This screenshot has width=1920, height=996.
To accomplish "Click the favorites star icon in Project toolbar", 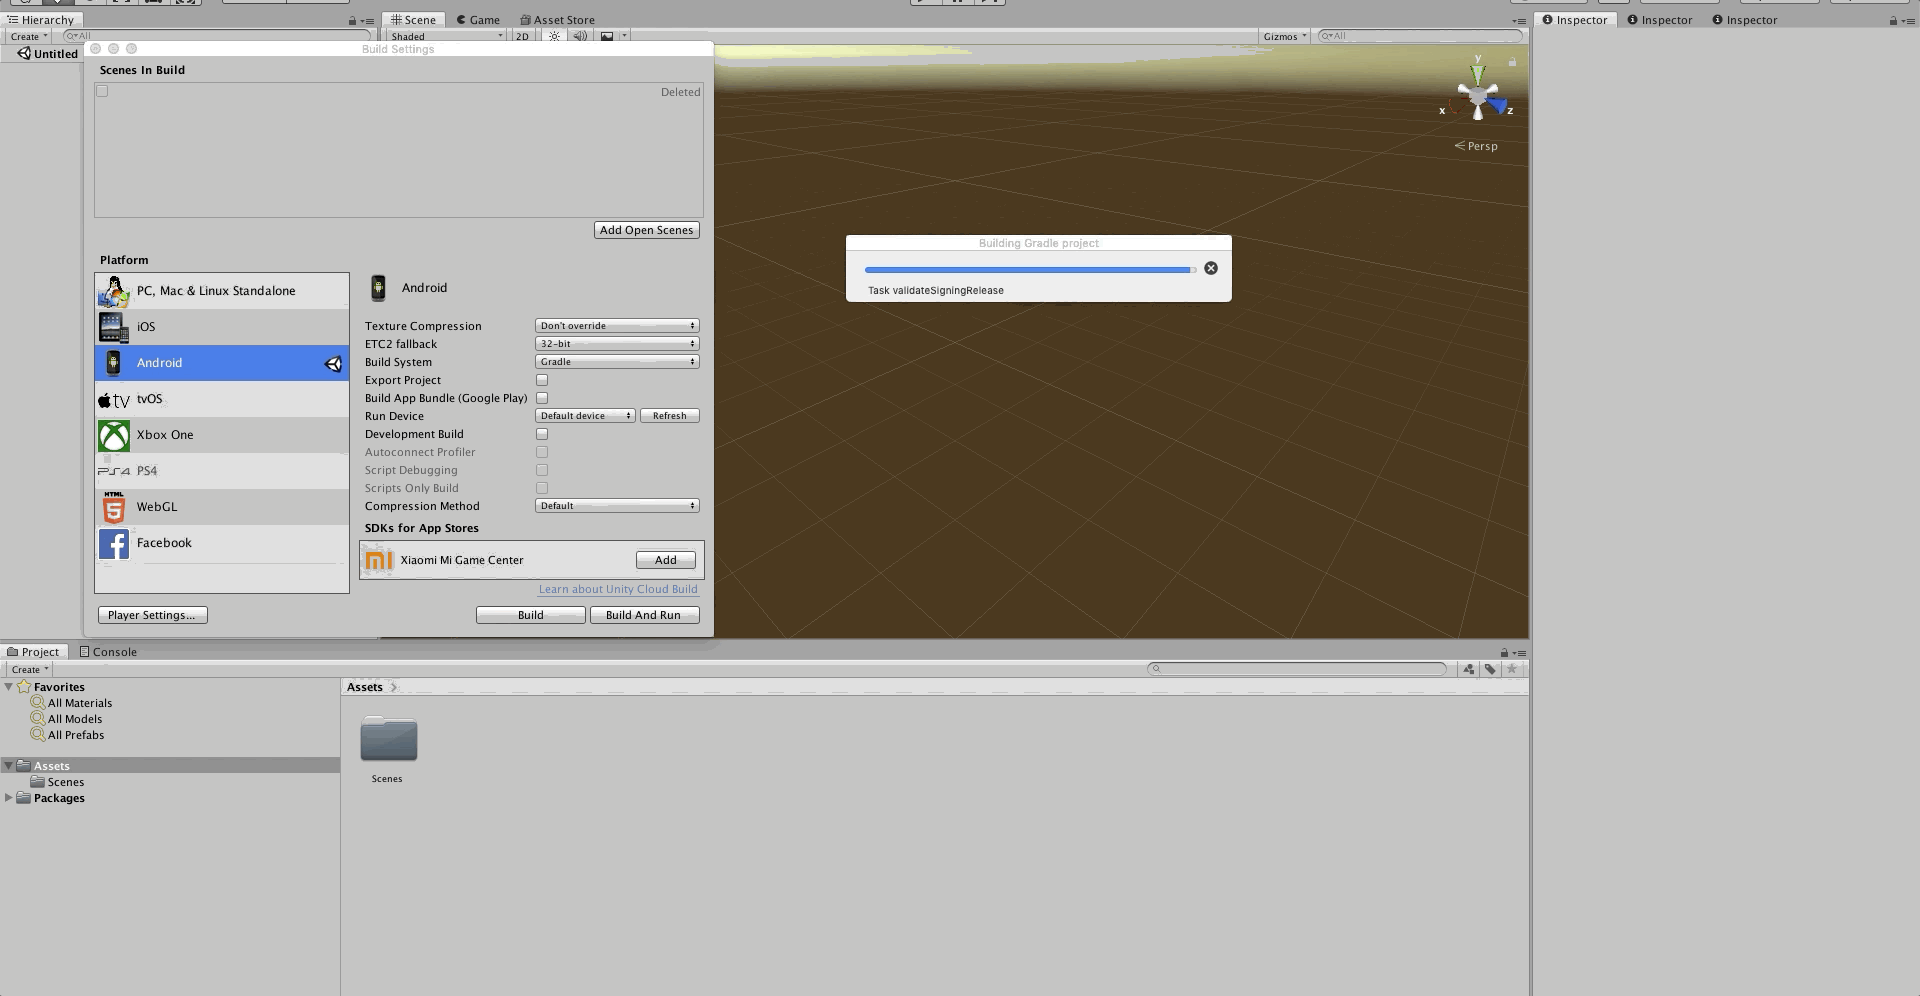I will pos(1512,669).
